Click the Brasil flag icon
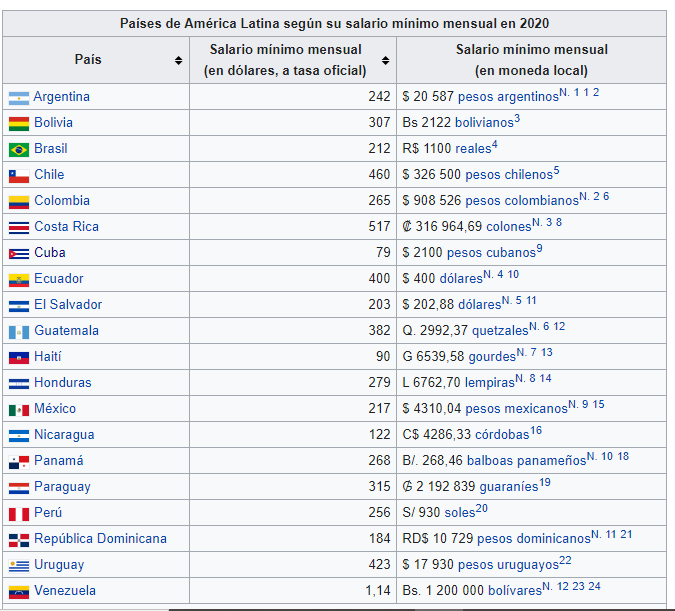 click(x=19, y=150)
